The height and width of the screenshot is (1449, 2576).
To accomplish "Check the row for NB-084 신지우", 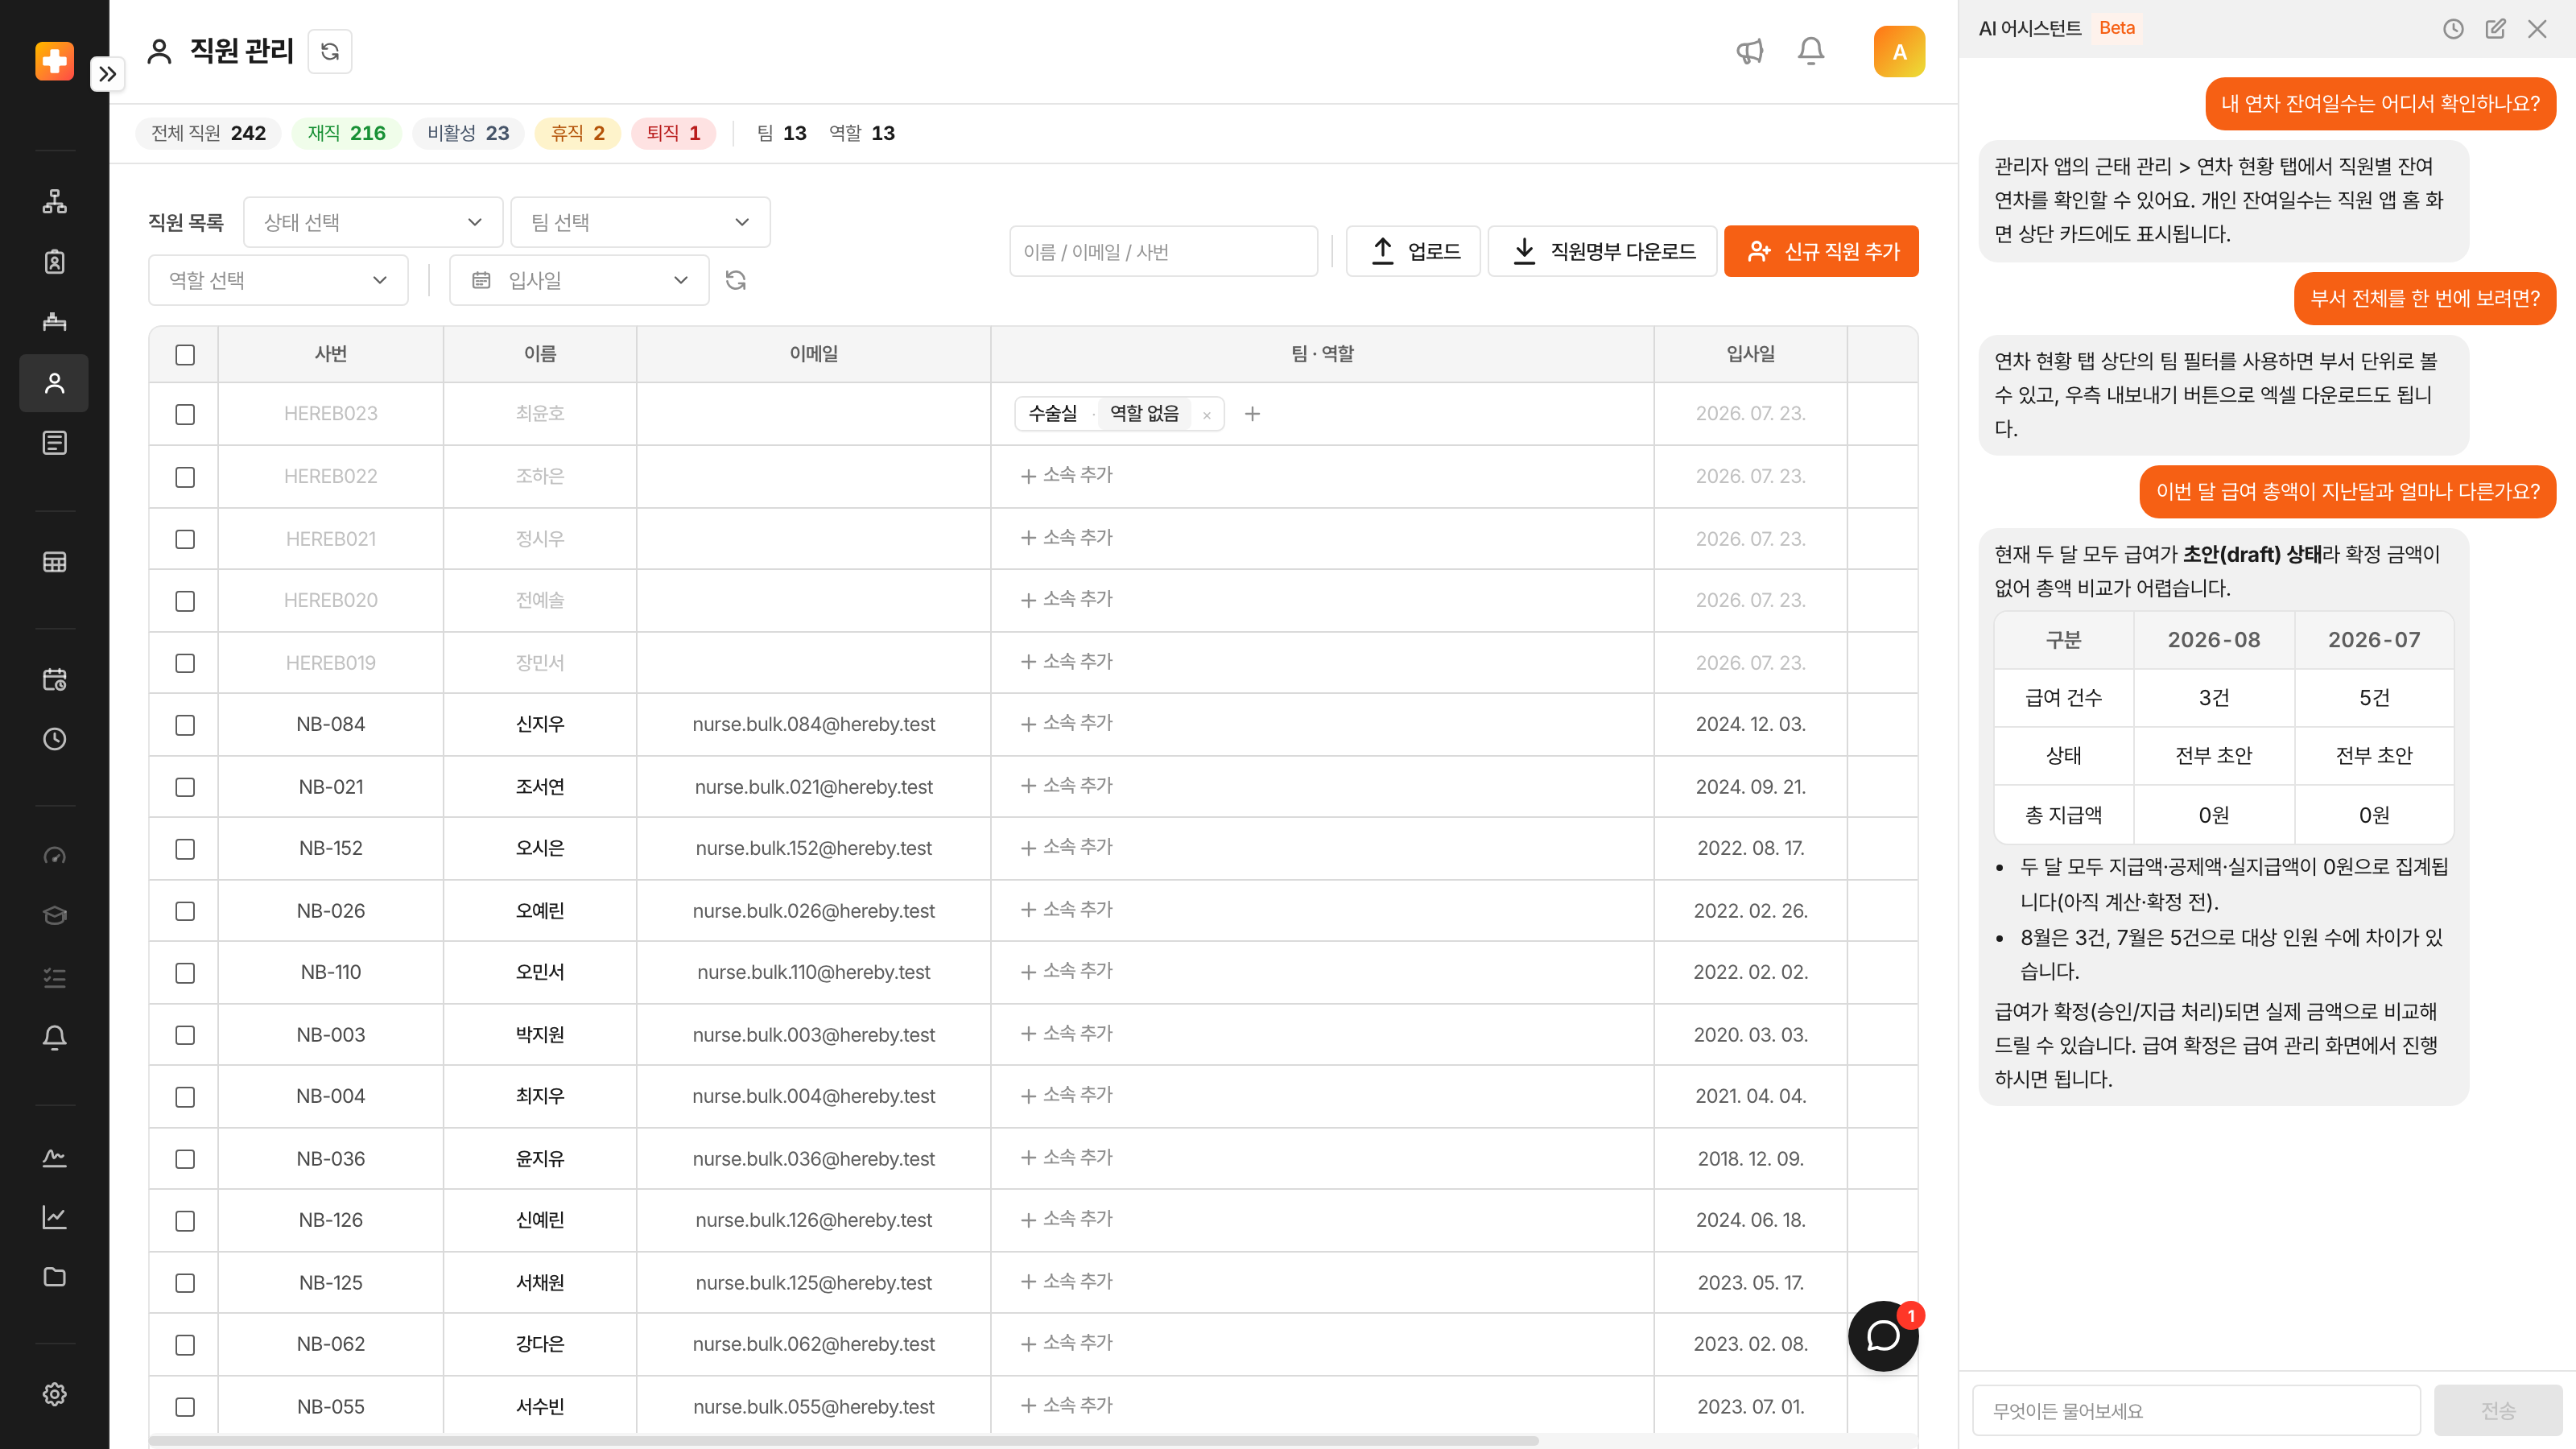I will click(185, 725).
